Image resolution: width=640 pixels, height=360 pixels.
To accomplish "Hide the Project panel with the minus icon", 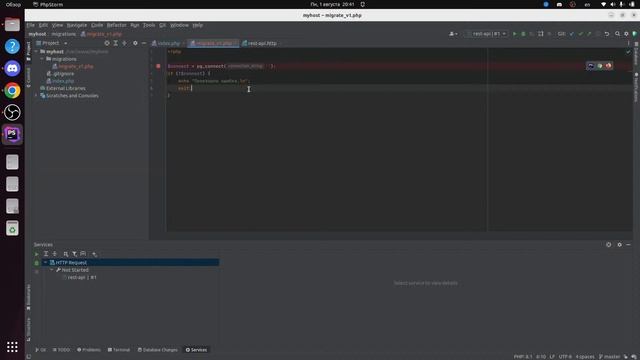I will click(144, 43).
